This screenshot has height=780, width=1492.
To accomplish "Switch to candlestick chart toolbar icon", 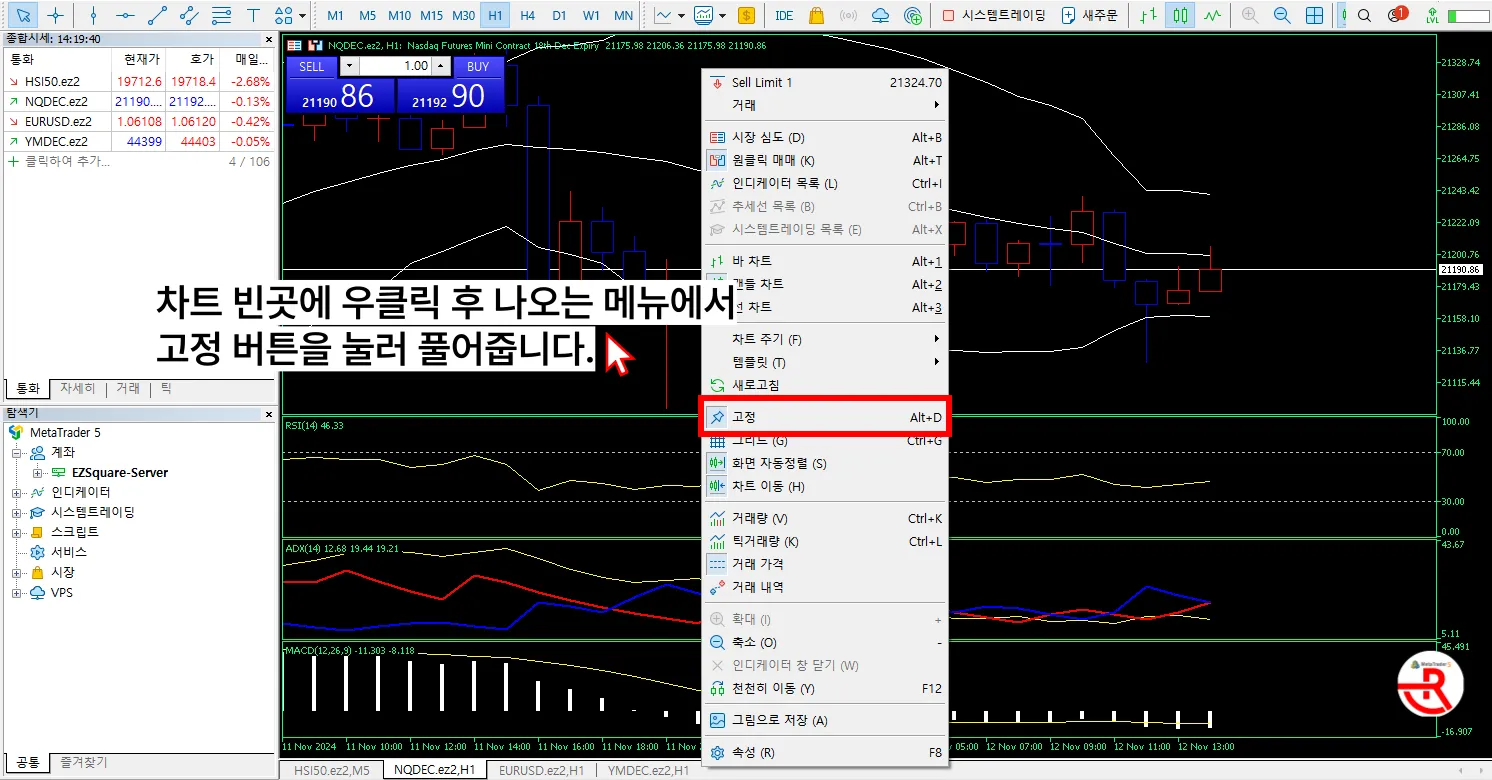I will 1180,15.
